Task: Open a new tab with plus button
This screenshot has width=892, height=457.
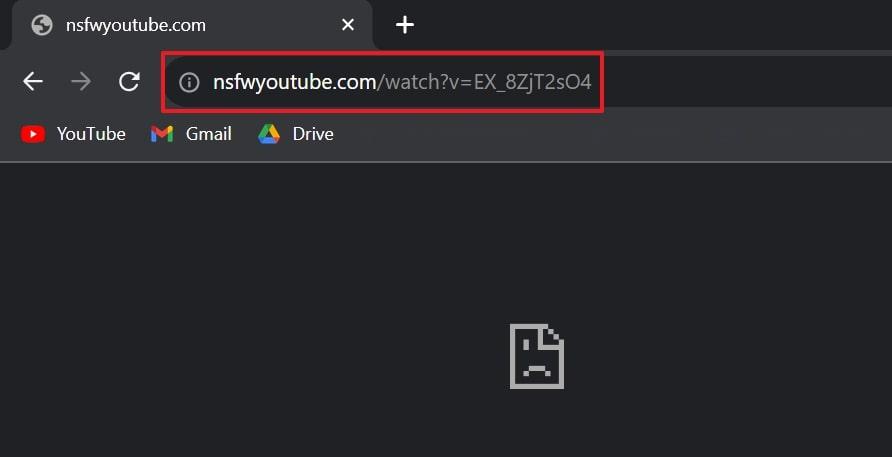Action: [404, 24]
